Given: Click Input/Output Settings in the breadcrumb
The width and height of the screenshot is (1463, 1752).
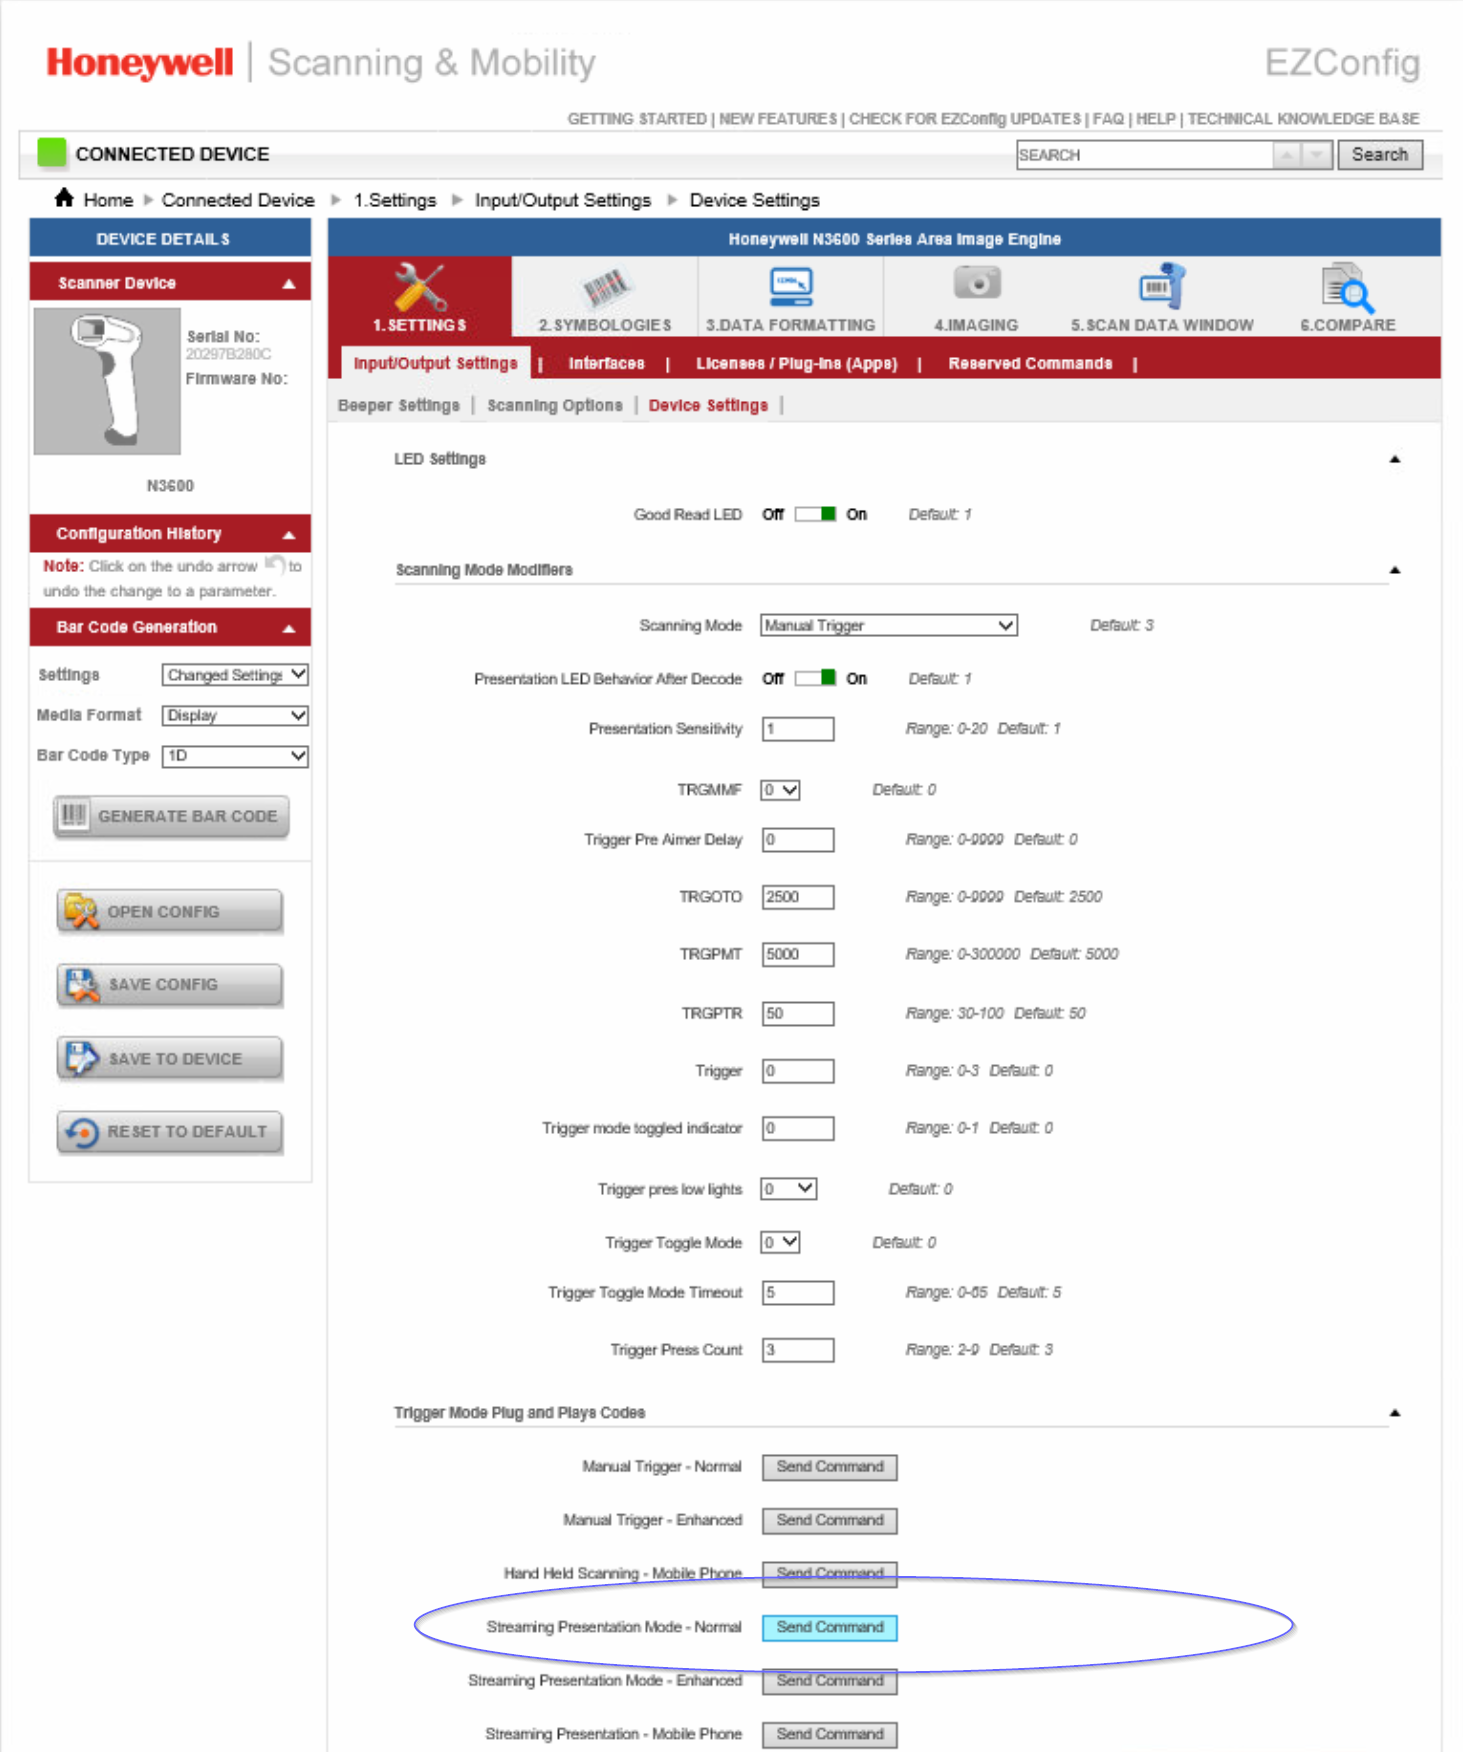Looking at the screenshot, I should click(563, 200).
